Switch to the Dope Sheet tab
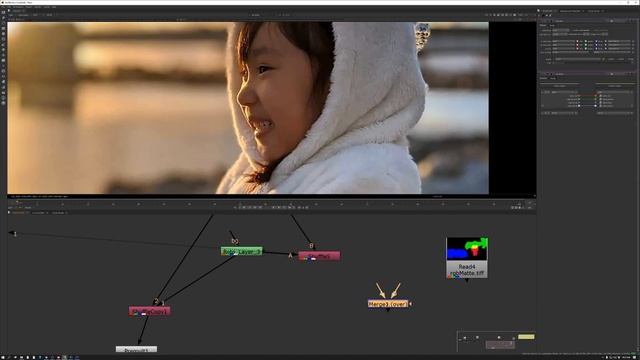The width and height of the screenshot is (640, 360). (58, 213)
